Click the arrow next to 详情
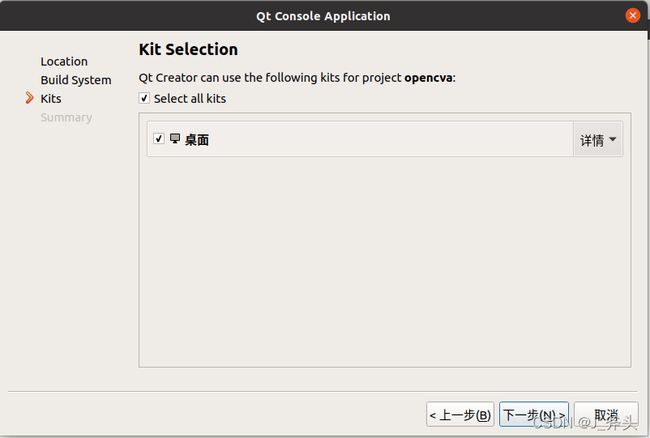 [613, 139]
